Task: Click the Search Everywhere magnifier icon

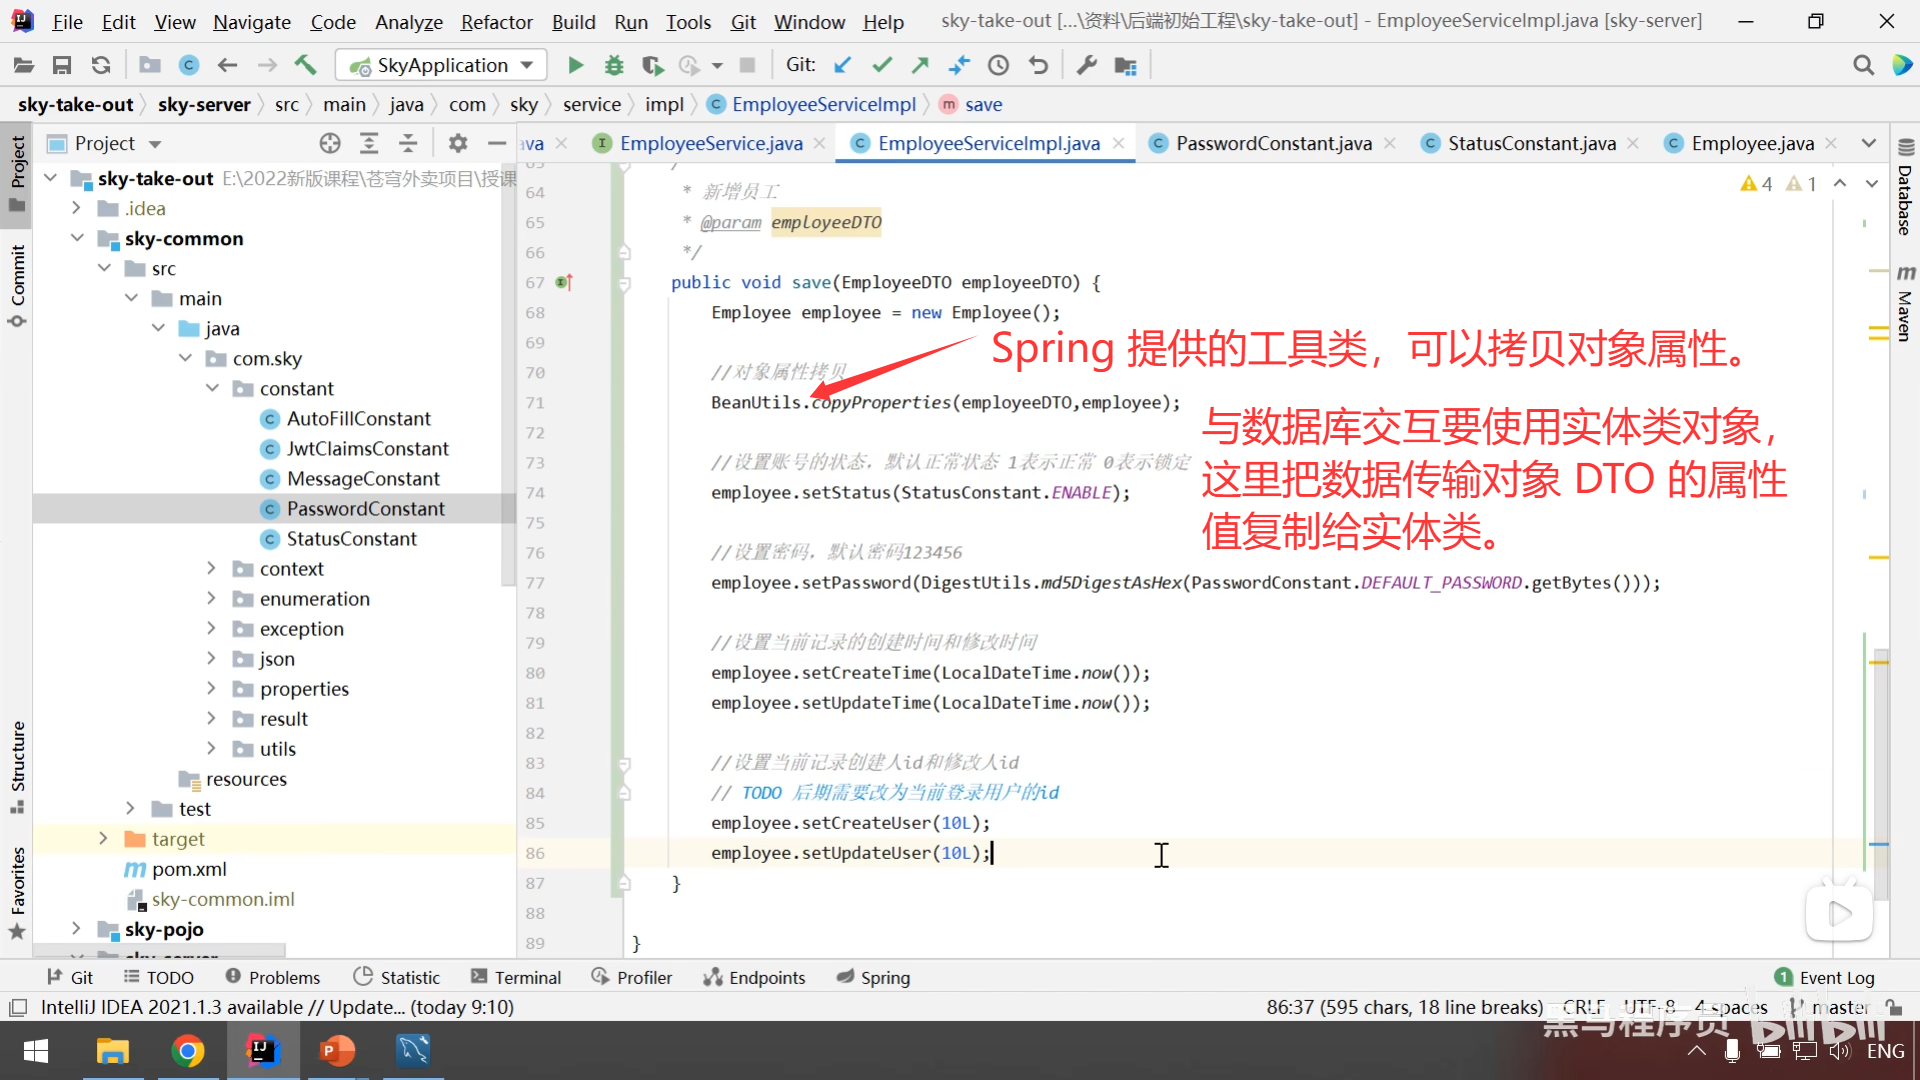Action: coord(1863,65)
